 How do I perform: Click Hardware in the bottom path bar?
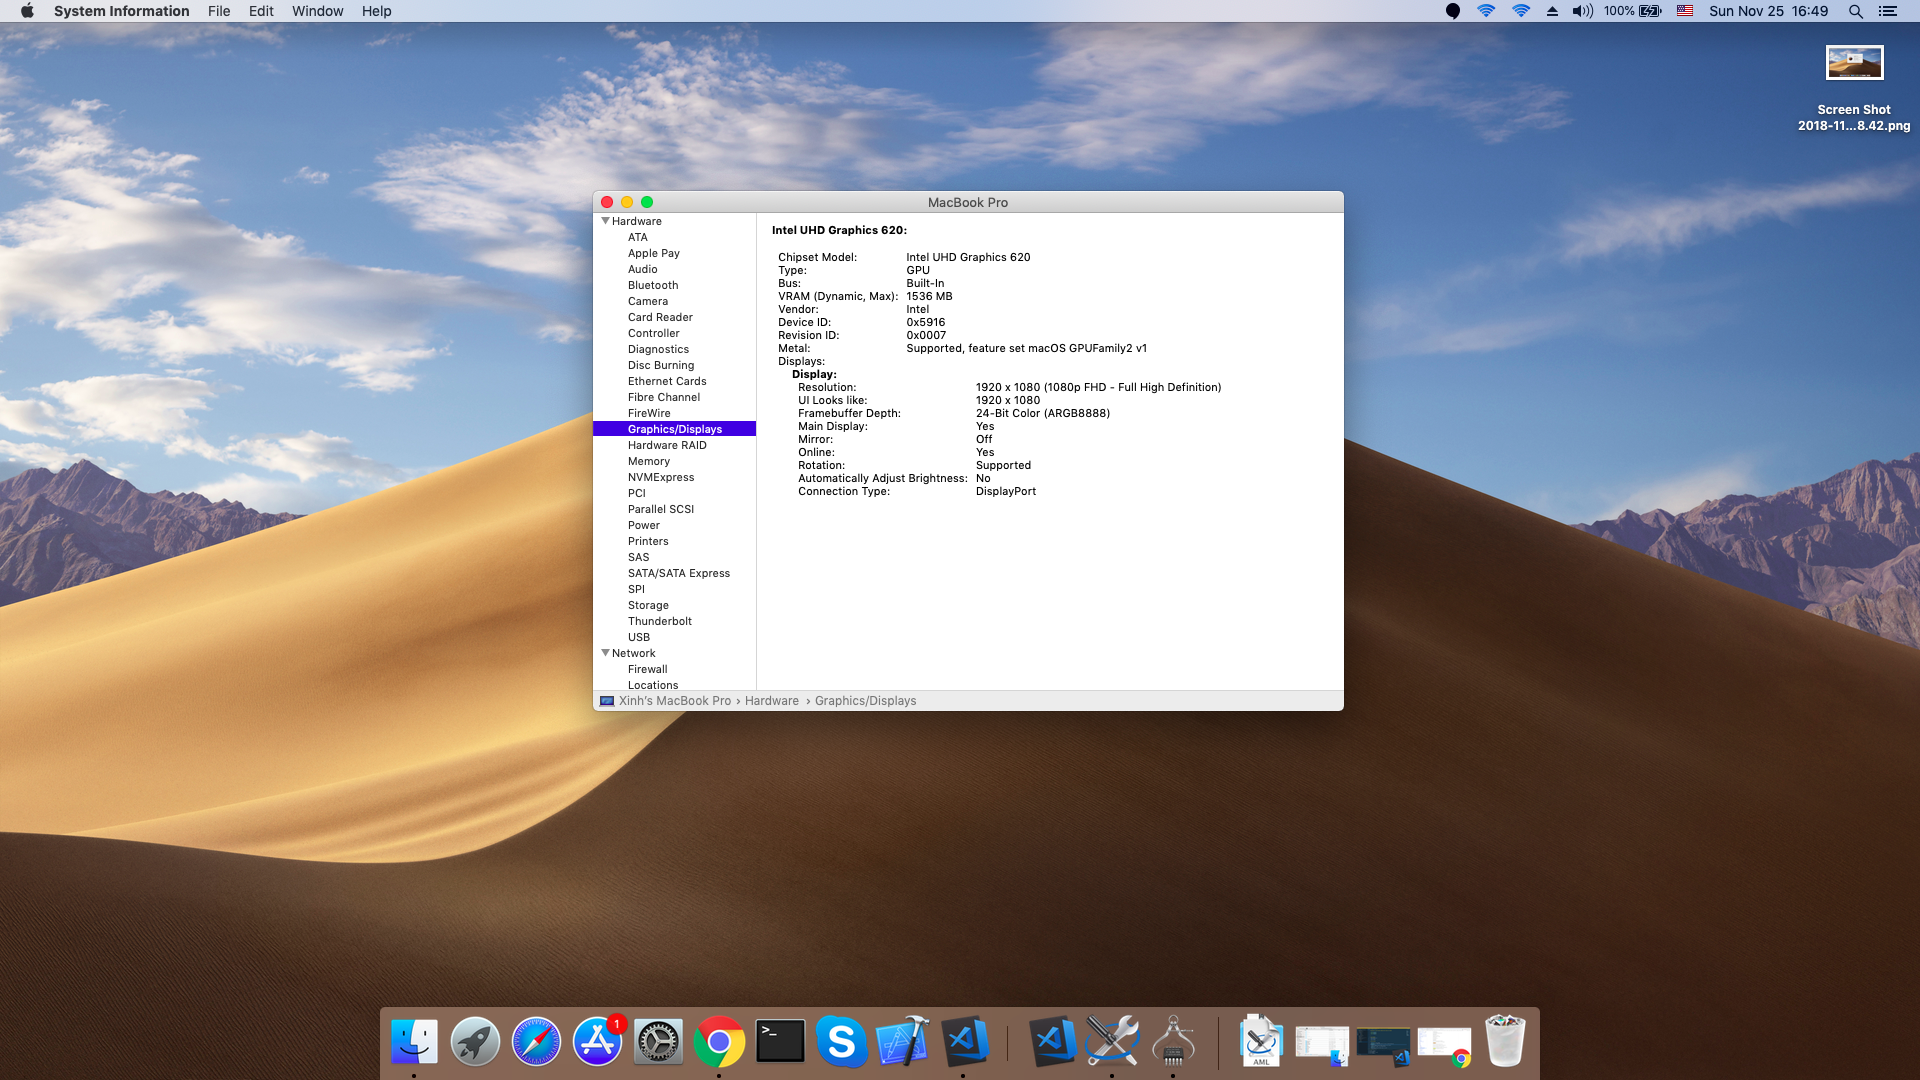771,701
